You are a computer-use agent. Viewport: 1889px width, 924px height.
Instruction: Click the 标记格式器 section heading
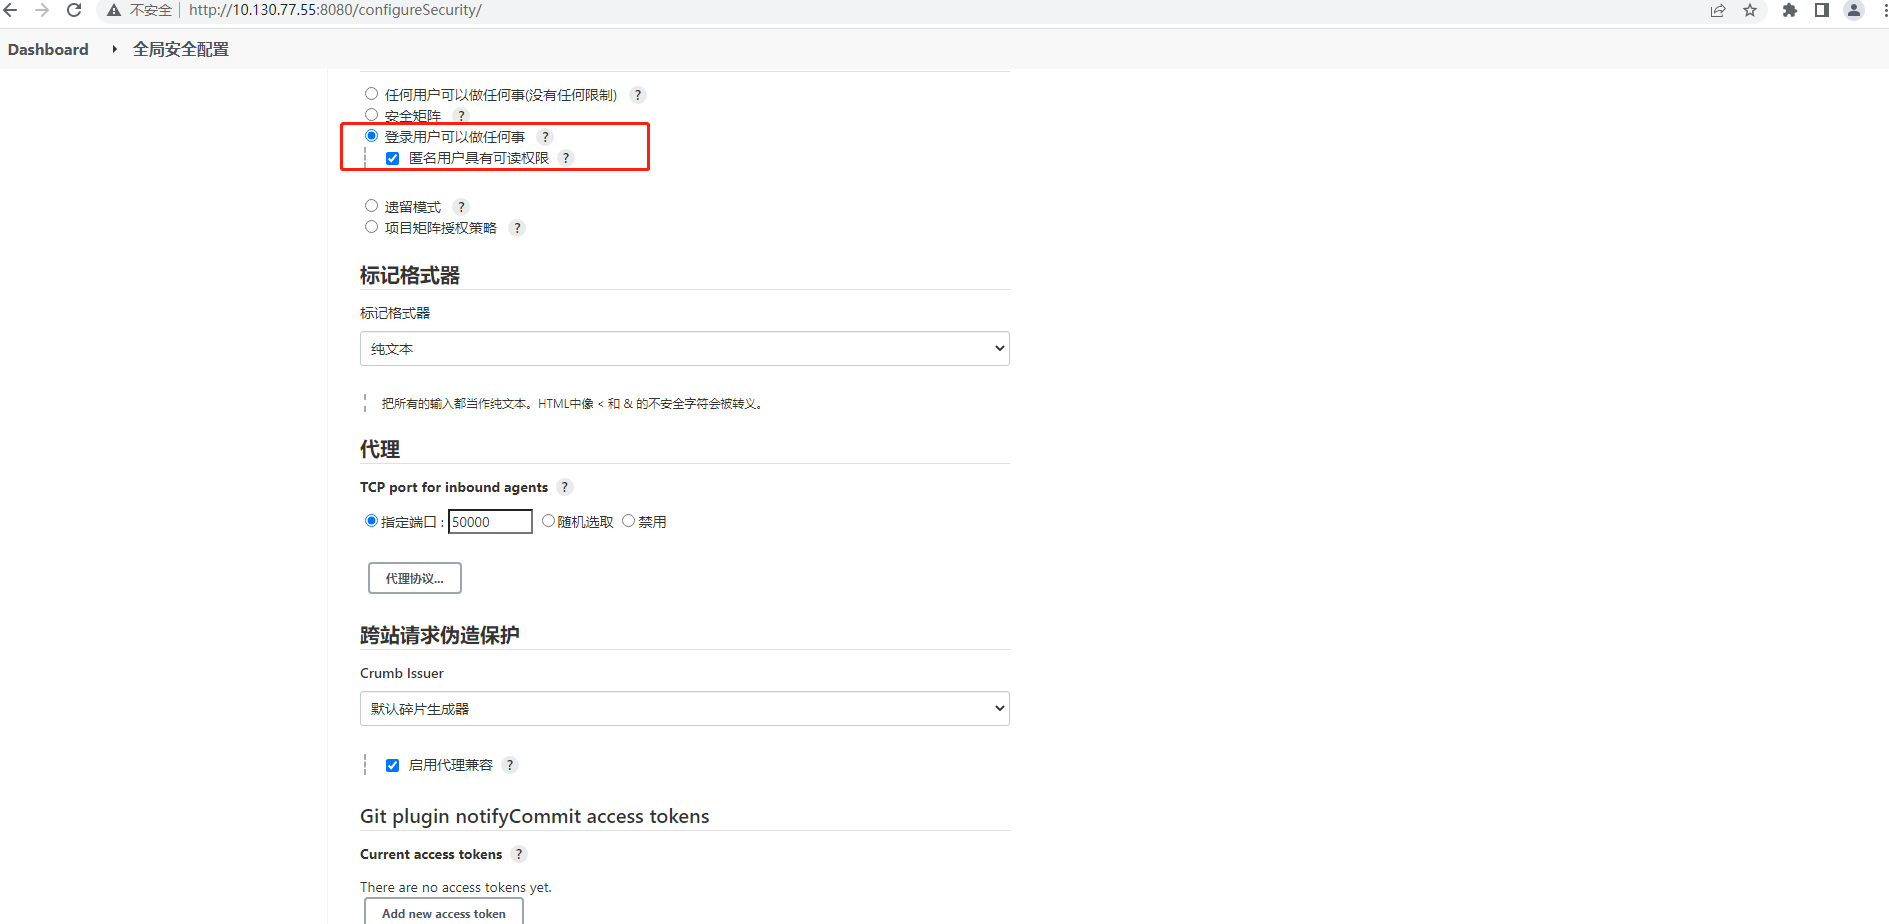click(410, 275)
